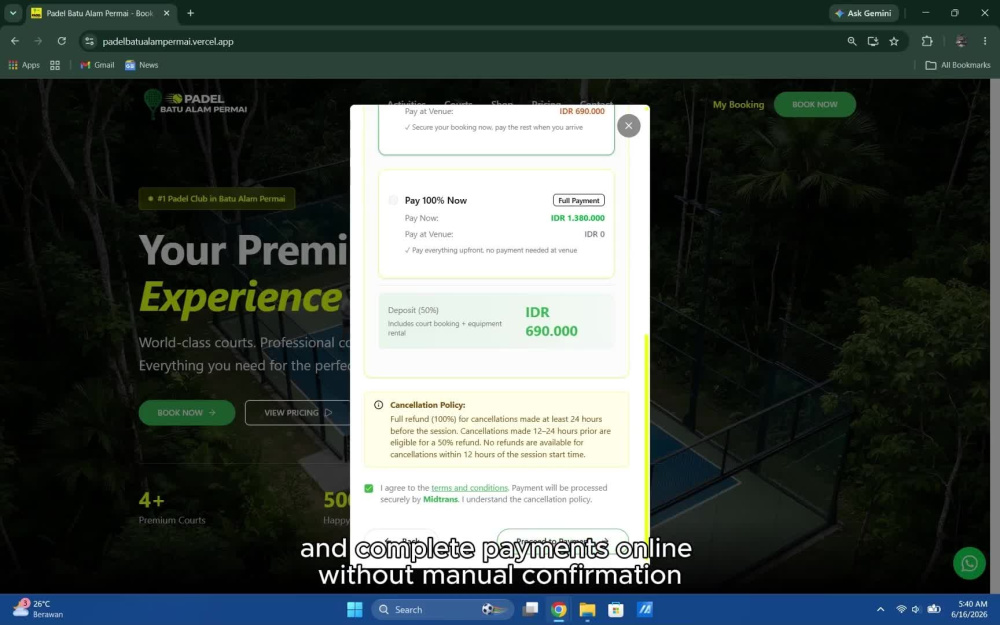Click the install app icon in address bar
The width and height of the screenshot is (1000, 625).
872,41
